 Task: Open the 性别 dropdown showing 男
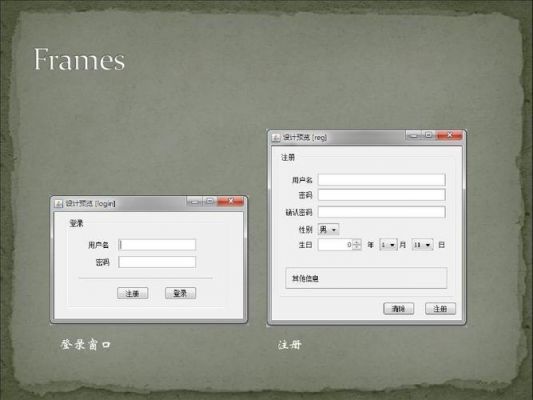pyautogui.click(x=328, y=230)
